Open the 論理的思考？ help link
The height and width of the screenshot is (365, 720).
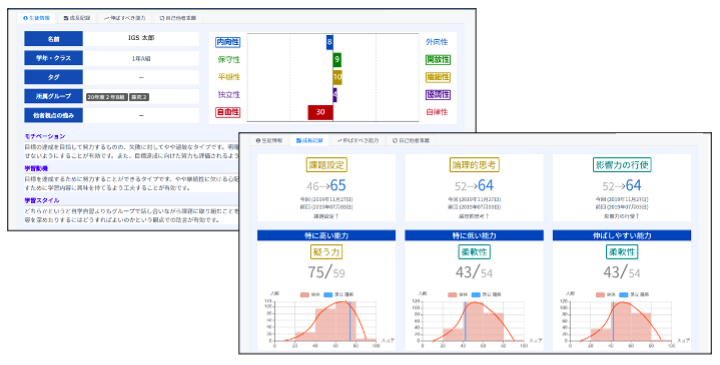(x=474, y=216)
